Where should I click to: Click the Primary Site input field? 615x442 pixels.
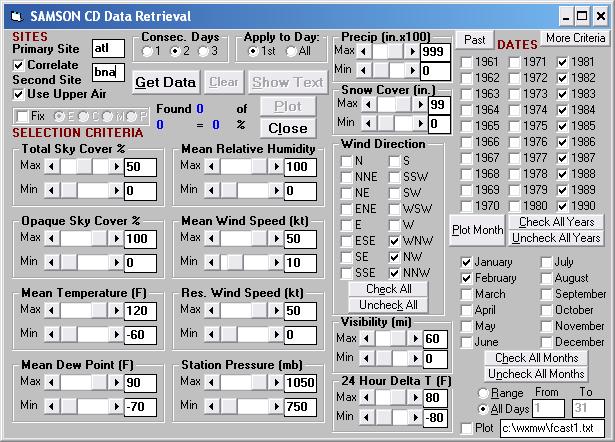(107, 48)
